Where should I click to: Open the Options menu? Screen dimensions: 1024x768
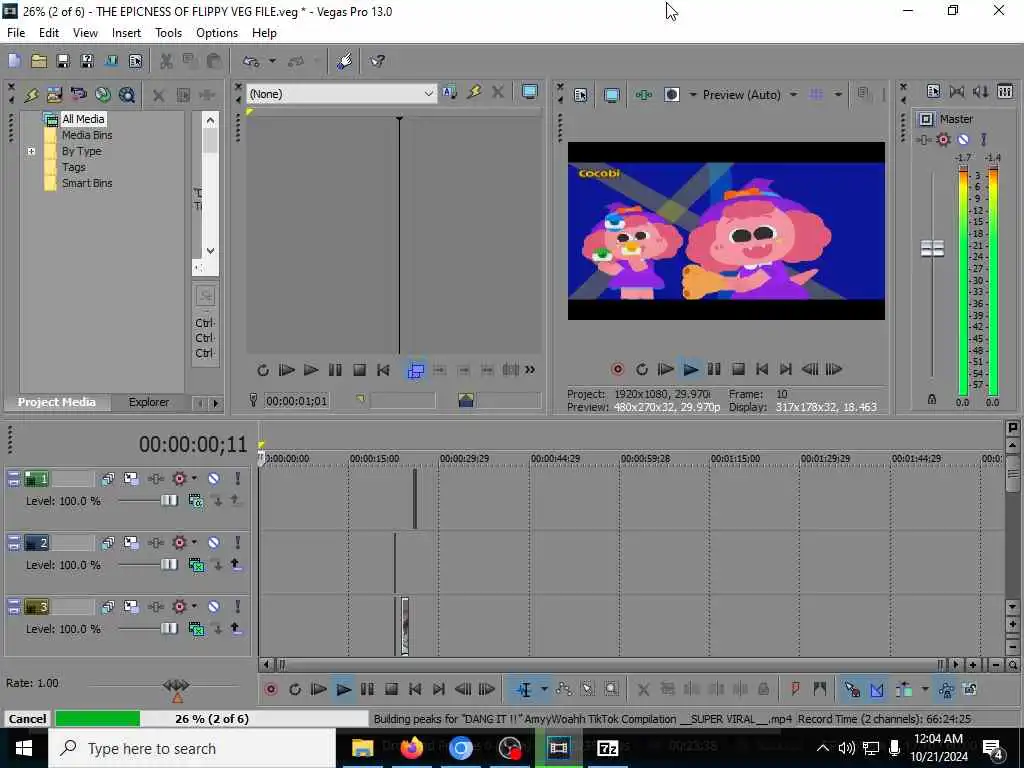click(x=217, y=33)
